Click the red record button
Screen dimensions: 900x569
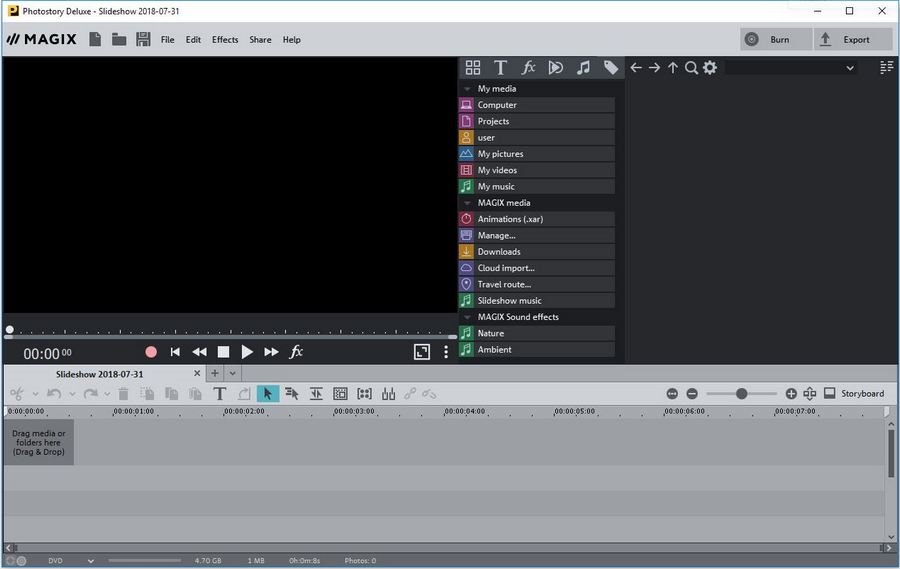pos(151,352)
